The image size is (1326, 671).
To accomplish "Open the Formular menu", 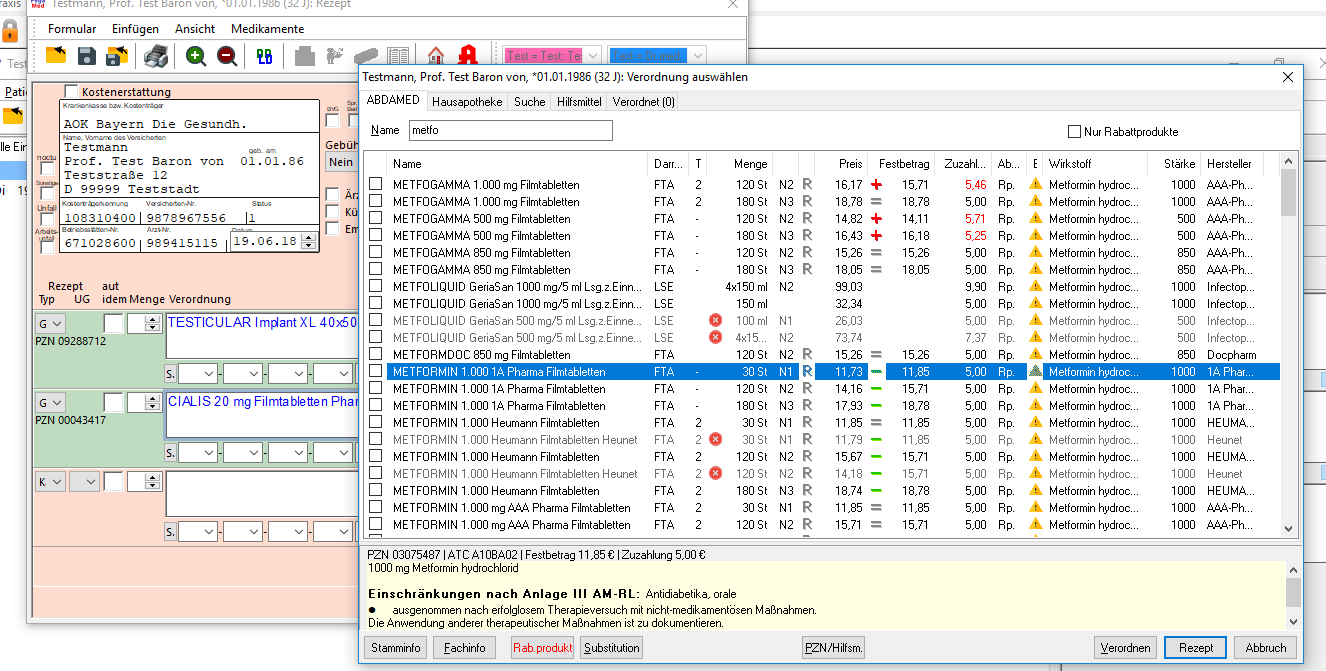I will pyautogui.click(x=72, y=29).
